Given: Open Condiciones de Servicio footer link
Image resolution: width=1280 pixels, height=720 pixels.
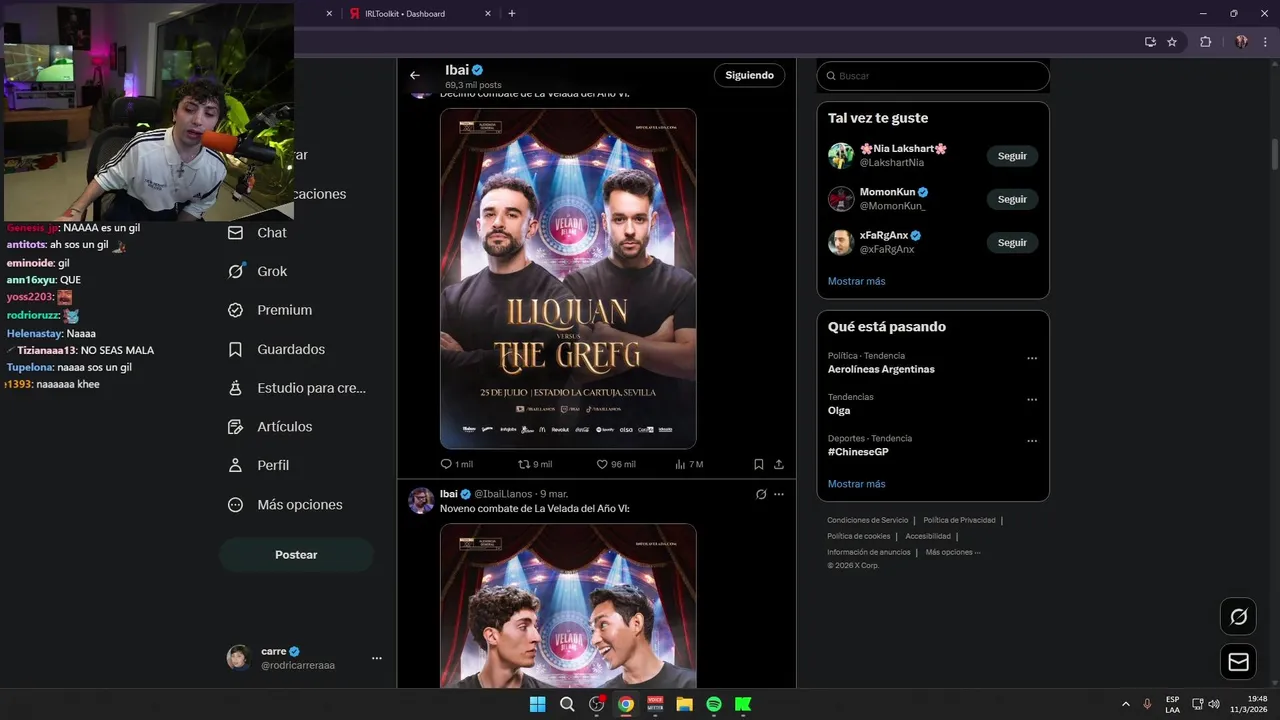Looking at the screenshot, I should point(867,520).
